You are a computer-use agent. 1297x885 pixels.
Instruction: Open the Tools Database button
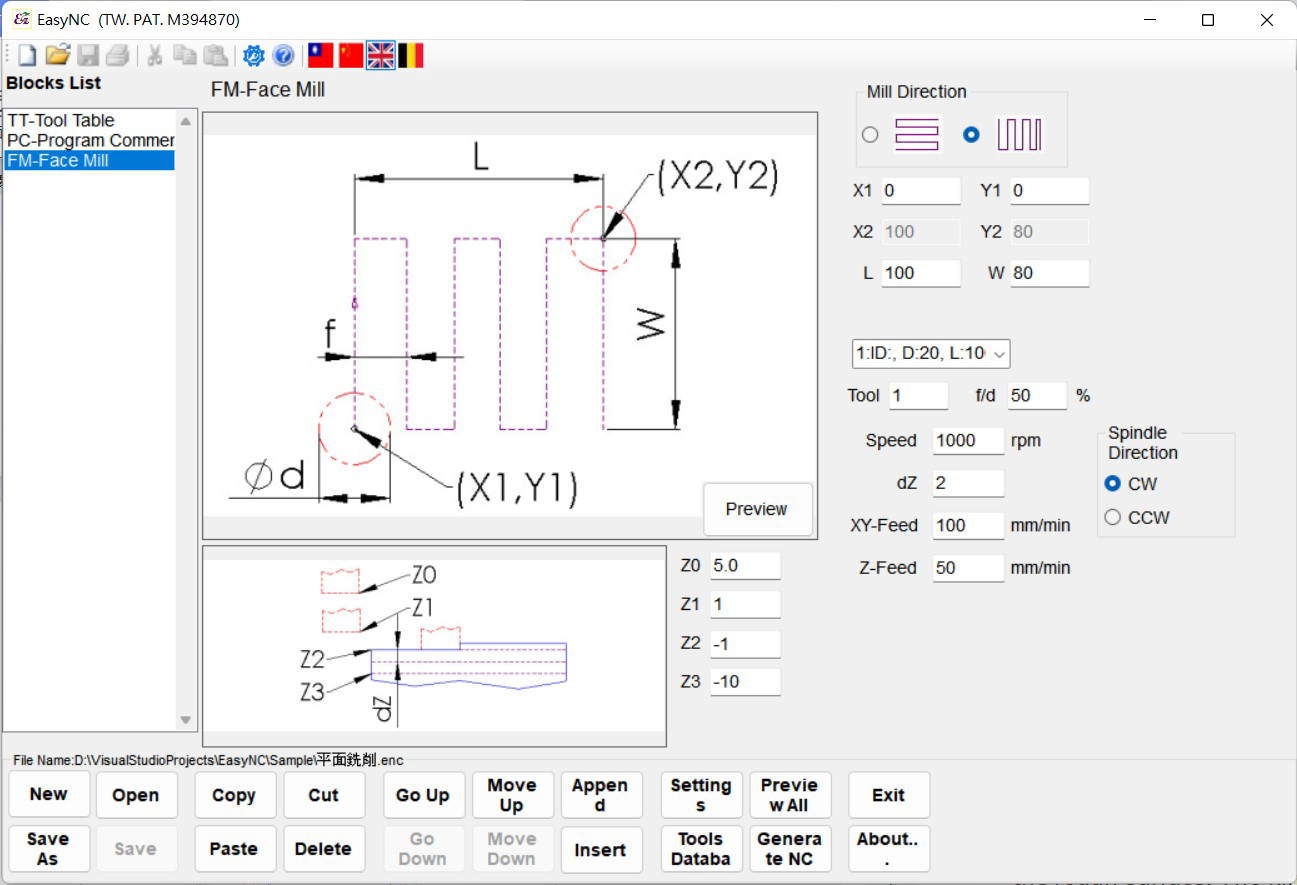tap(701, 849)
